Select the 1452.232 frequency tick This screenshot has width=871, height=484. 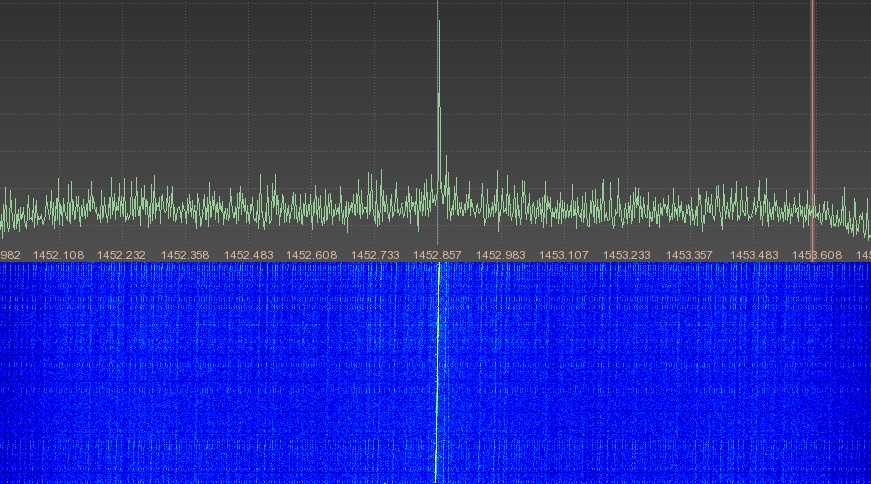coord(122,255)
